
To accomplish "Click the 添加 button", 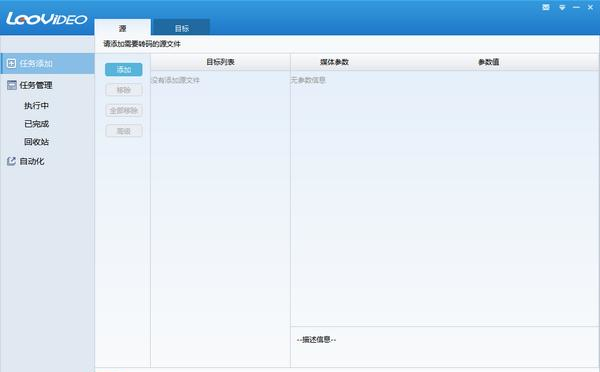I will [x=124, y=69].
